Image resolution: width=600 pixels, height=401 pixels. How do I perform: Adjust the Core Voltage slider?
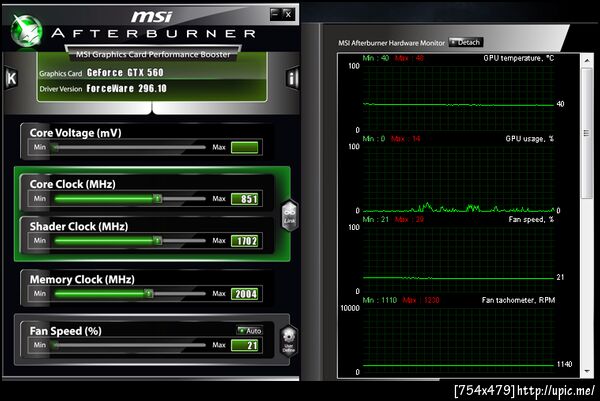pyautogui.click(x=130, y=147)
